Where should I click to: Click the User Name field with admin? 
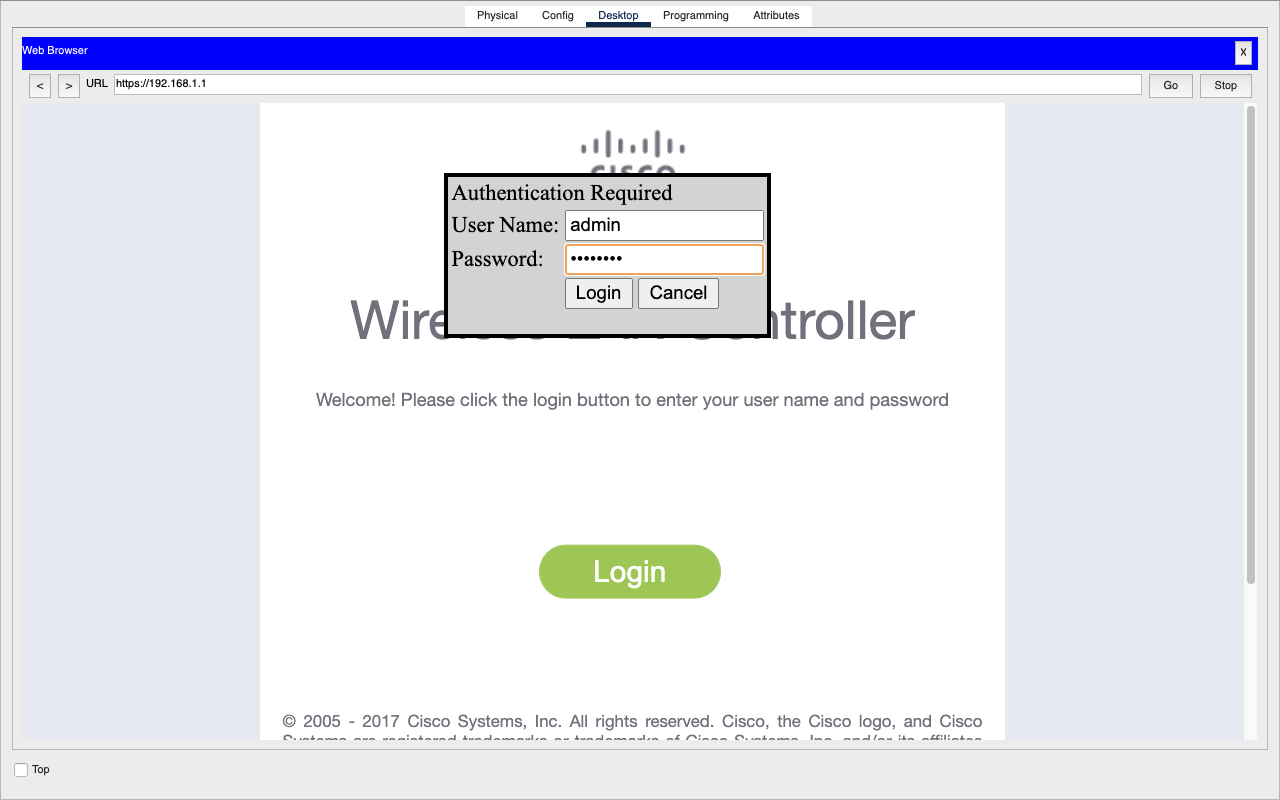pyautogui.click(x=664, y=225)
